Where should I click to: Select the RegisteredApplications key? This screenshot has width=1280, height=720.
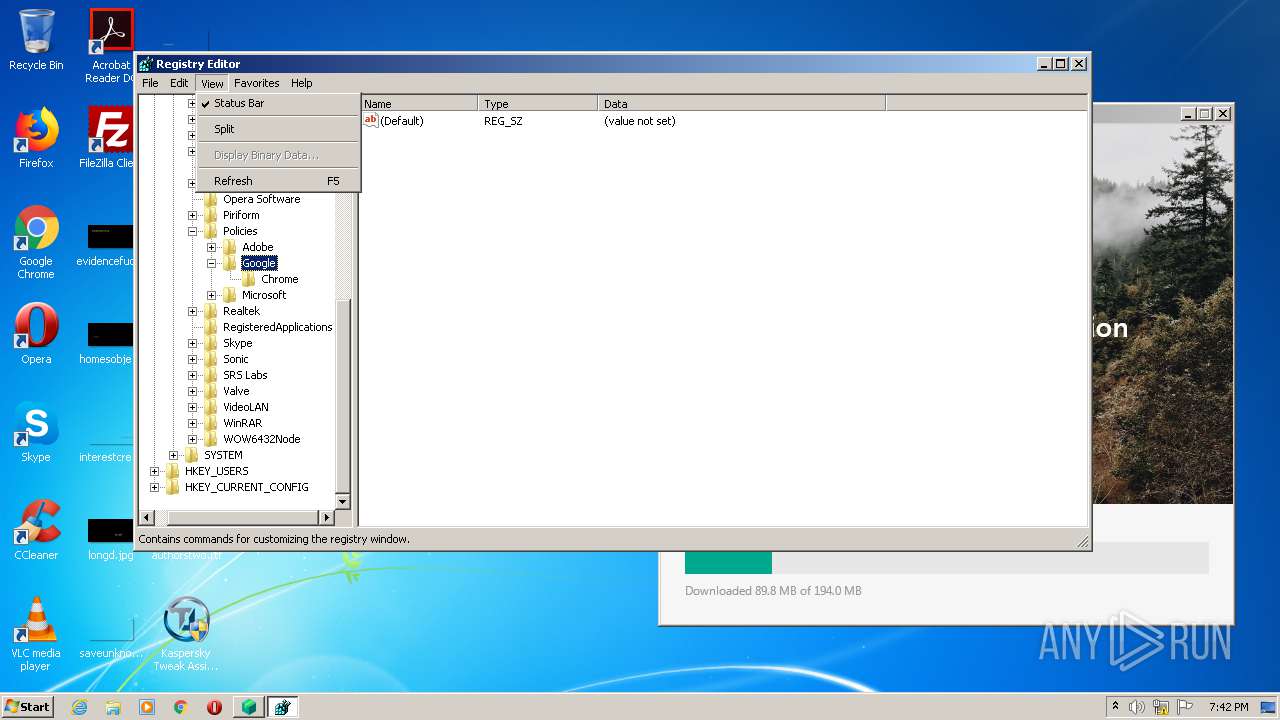point(277,327)
